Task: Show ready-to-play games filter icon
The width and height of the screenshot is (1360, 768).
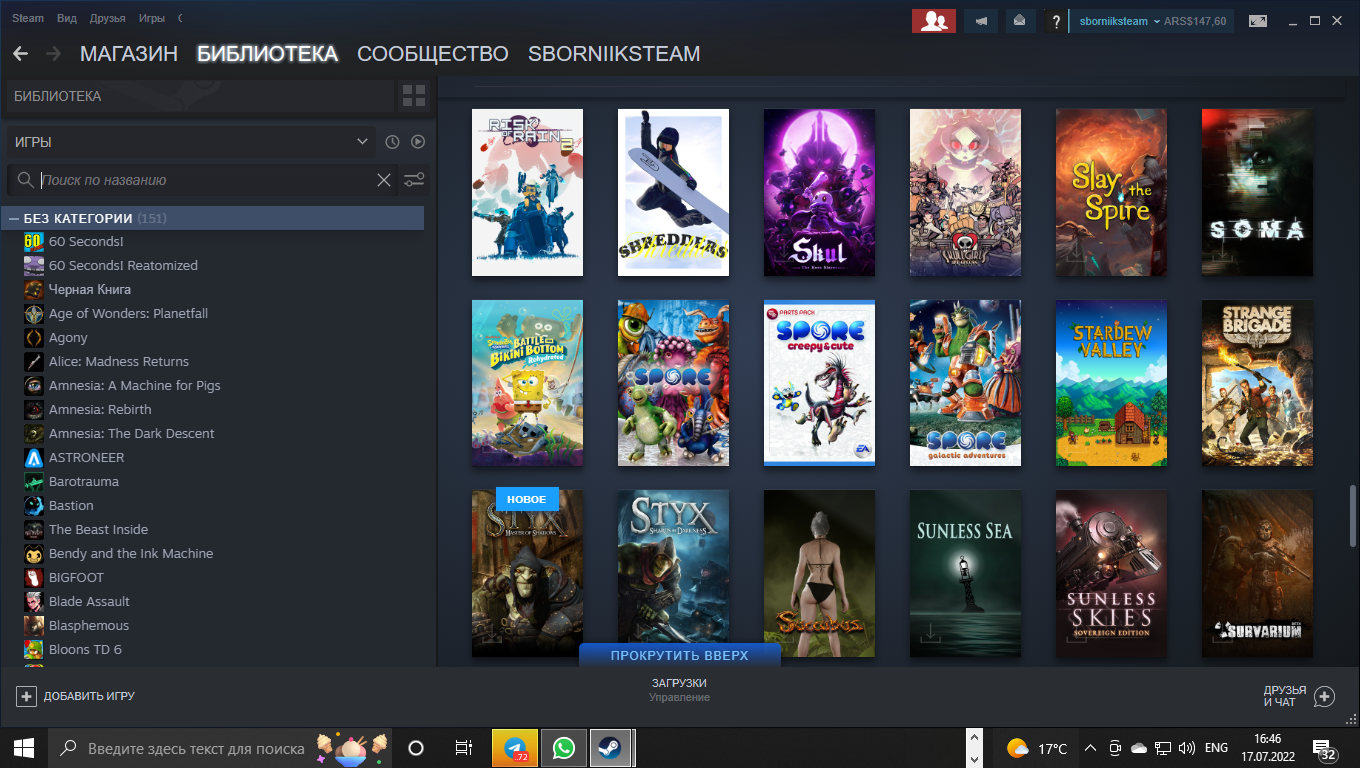Action: (418, 142)
